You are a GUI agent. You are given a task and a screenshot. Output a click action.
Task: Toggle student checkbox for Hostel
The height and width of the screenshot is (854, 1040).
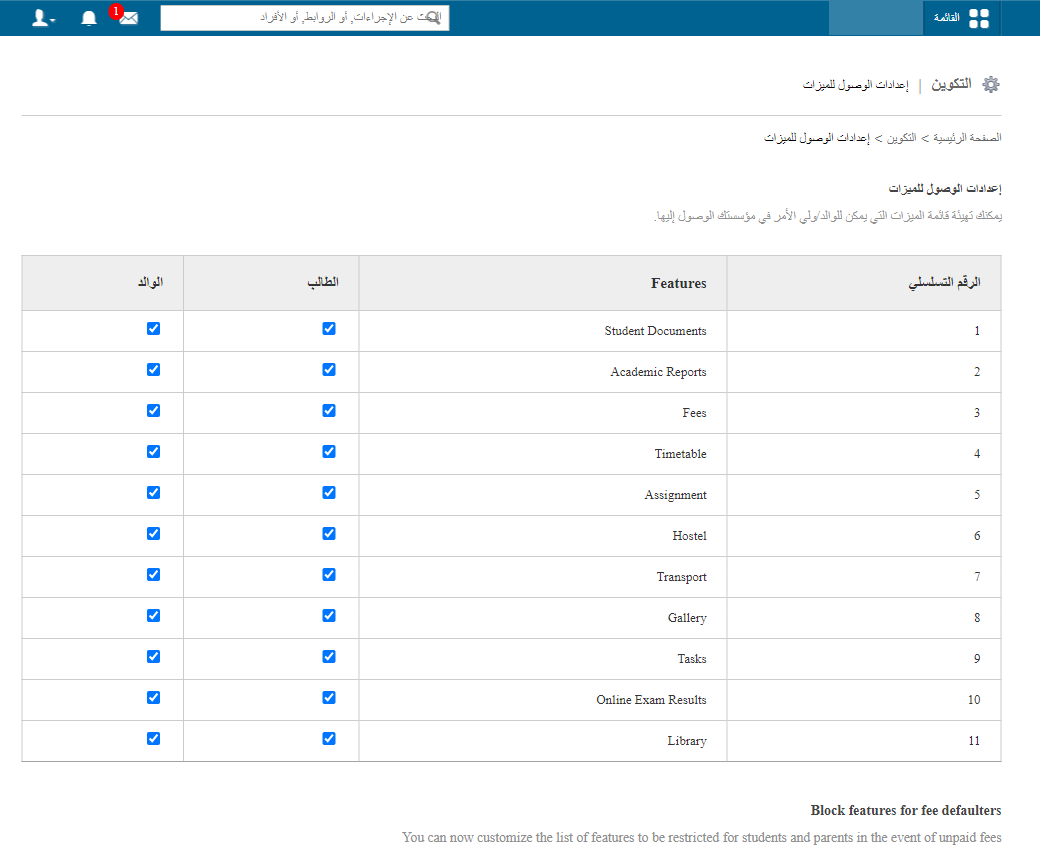(329, 534)
